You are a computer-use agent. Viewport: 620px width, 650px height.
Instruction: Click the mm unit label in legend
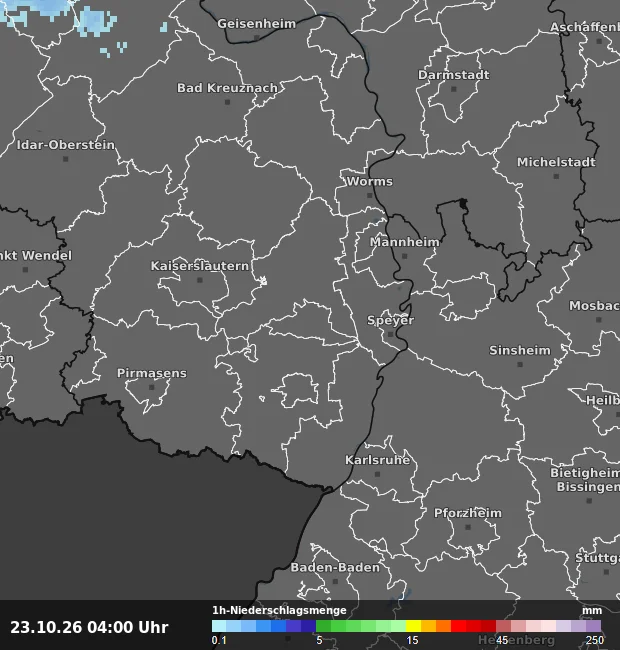pyautogui.click(x=592, y=611)
